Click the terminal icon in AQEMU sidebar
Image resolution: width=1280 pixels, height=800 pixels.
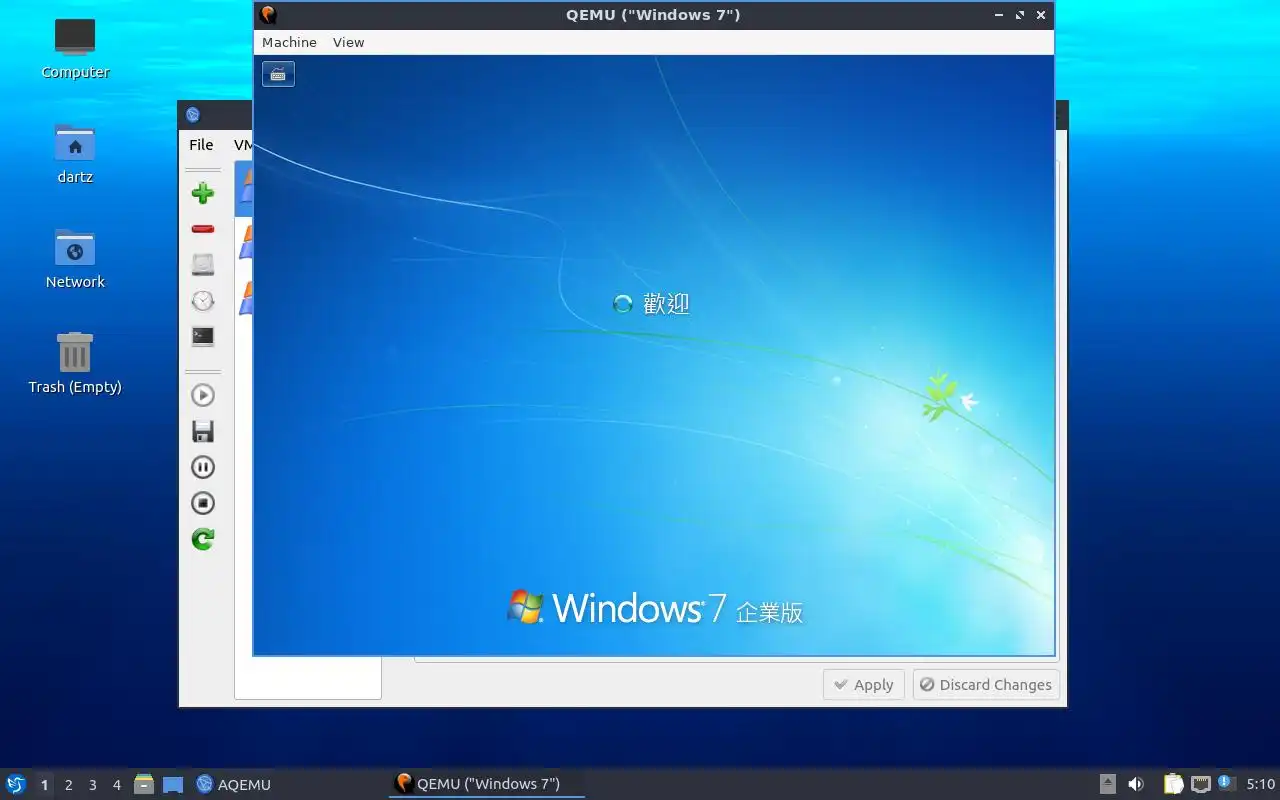pyautogui.click(x=203, y=337)
